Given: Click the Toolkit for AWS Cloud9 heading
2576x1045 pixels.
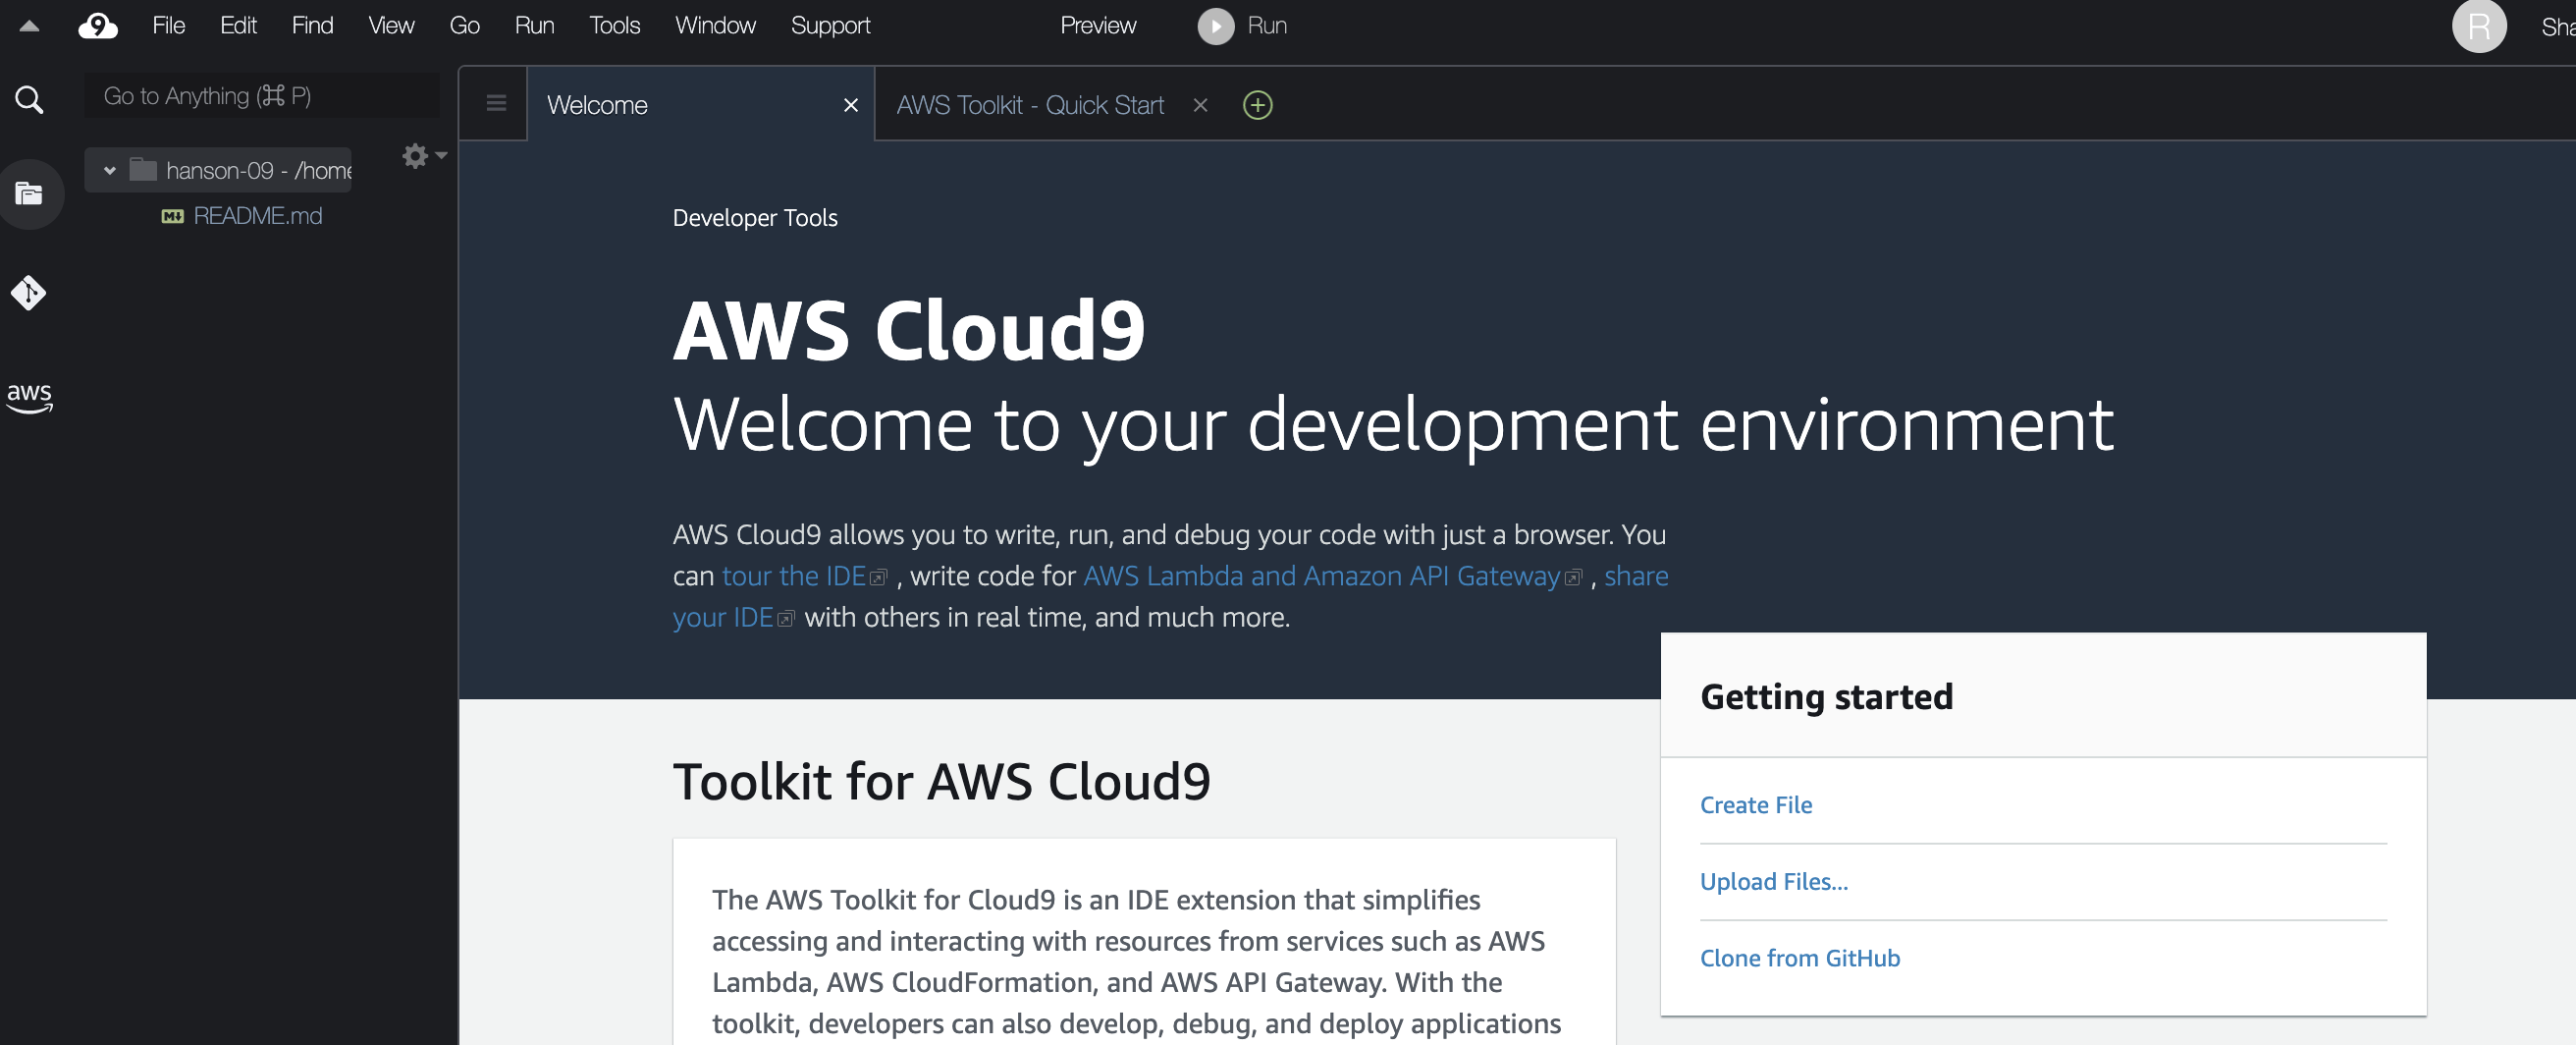Looking at the screenshot, I should (941, 782).
